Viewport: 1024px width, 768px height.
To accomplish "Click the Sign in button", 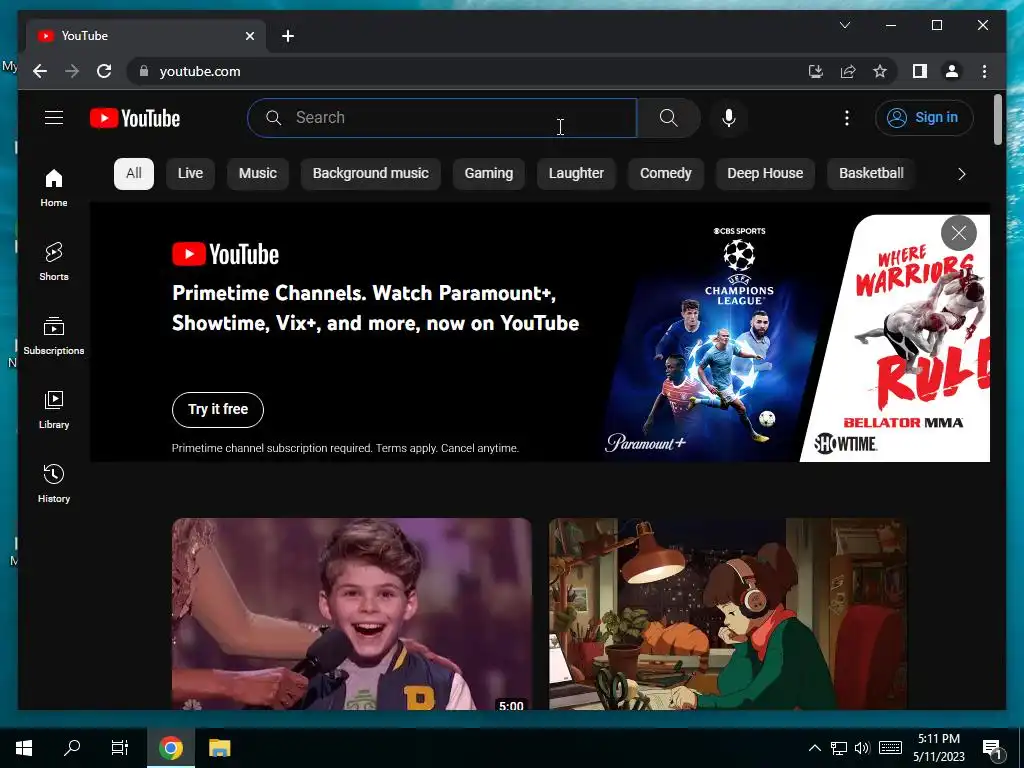I will [923, 118].
